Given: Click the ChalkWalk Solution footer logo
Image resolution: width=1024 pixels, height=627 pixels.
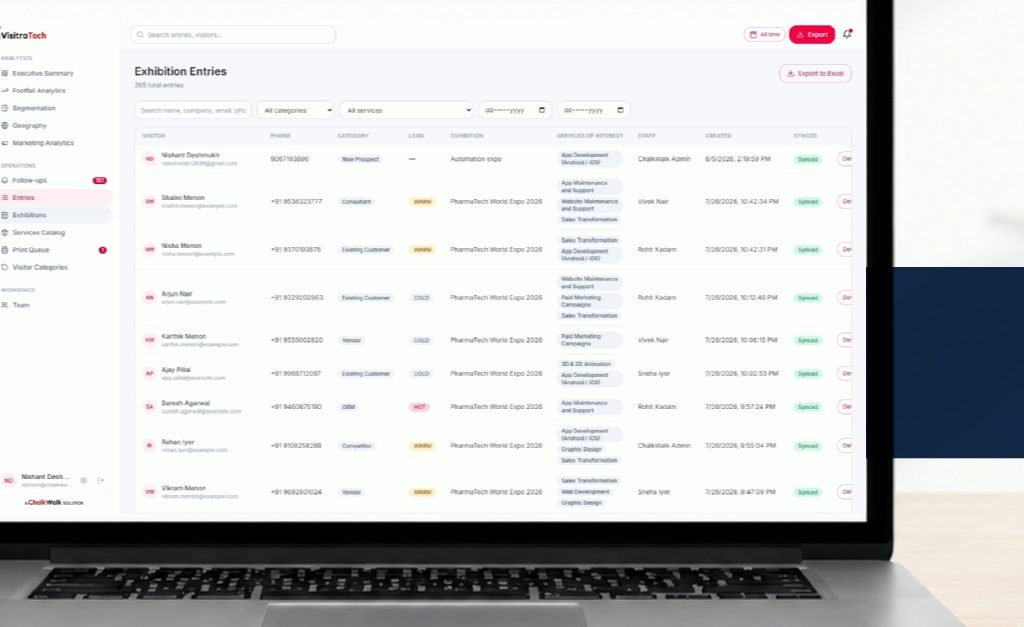Looking at the screenshot, I should [54, 502].
